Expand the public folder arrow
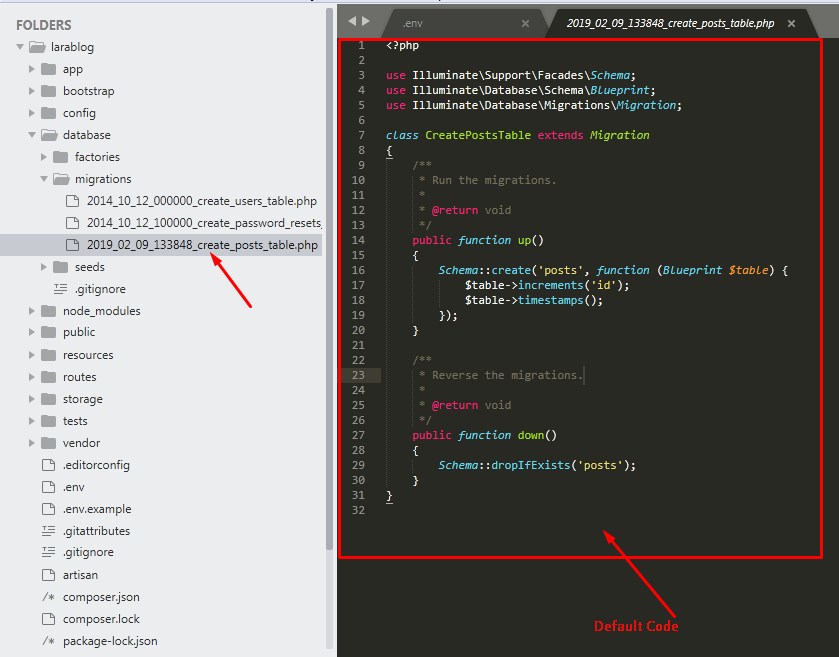 pos(32,332)
